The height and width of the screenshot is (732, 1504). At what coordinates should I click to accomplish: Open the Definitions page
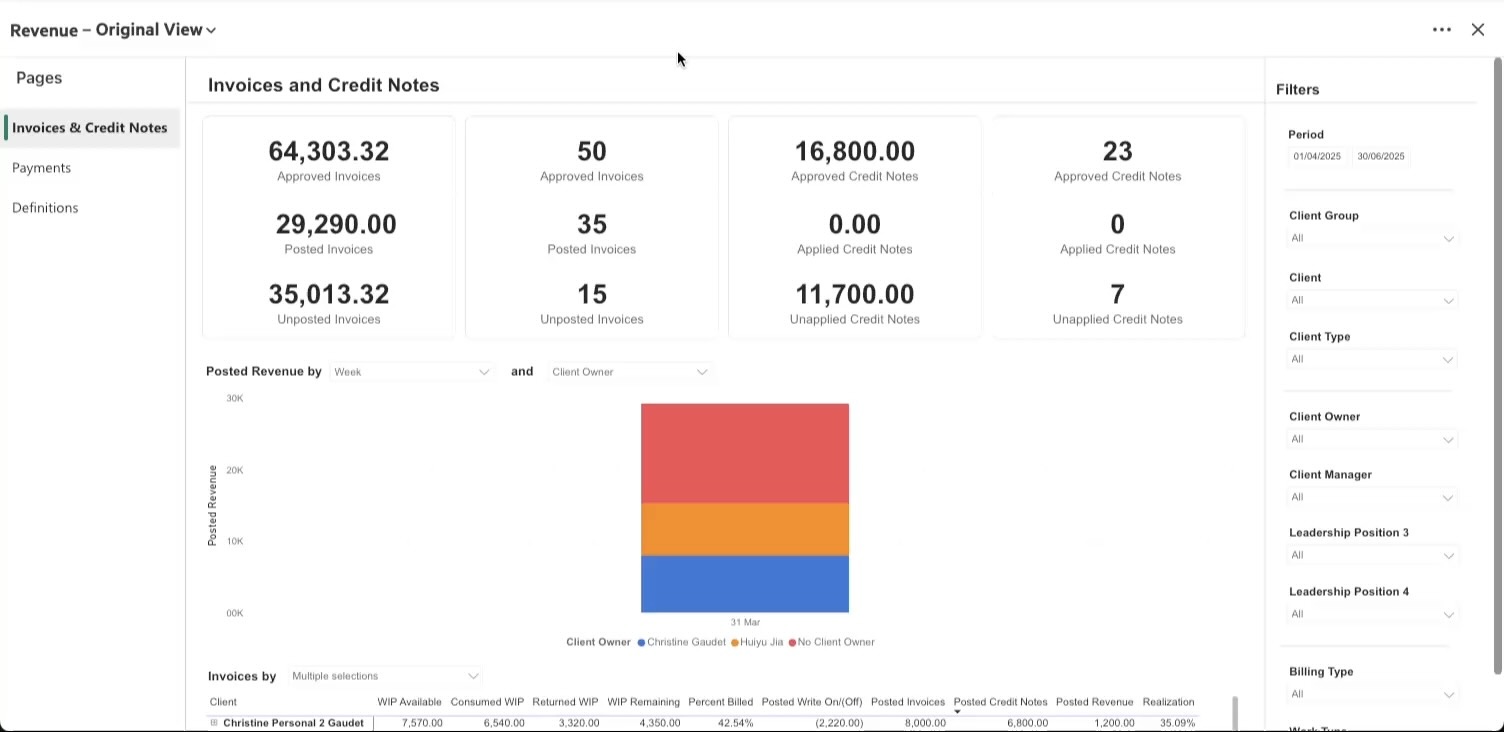pos(45,207)
